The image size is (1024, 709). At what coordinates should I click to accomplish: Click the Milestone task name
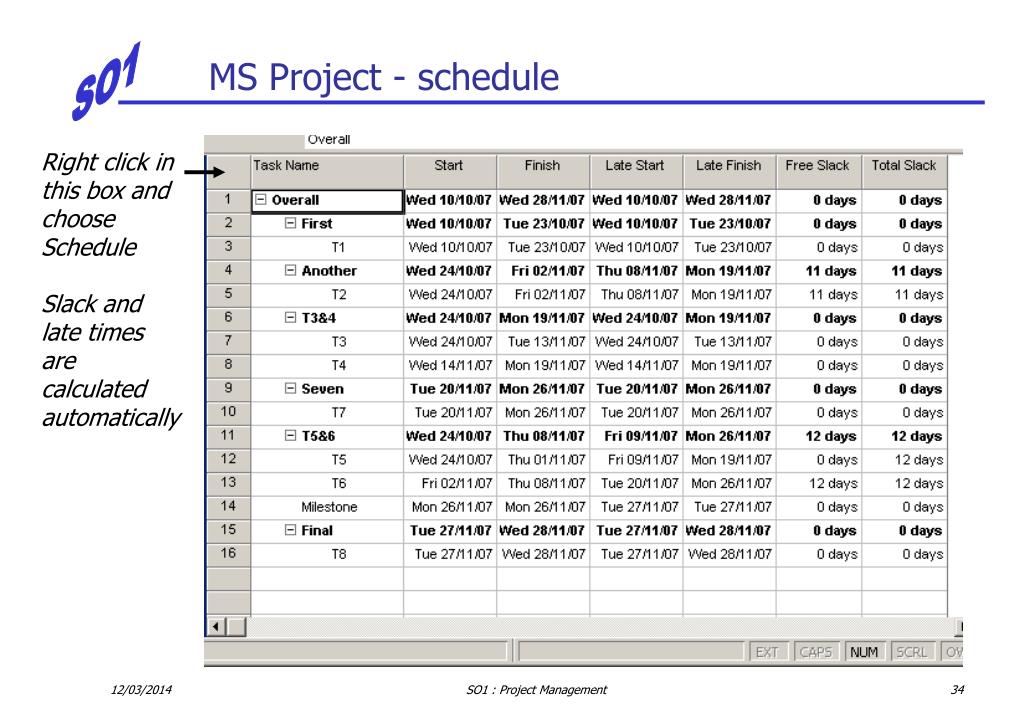point(329,507)
